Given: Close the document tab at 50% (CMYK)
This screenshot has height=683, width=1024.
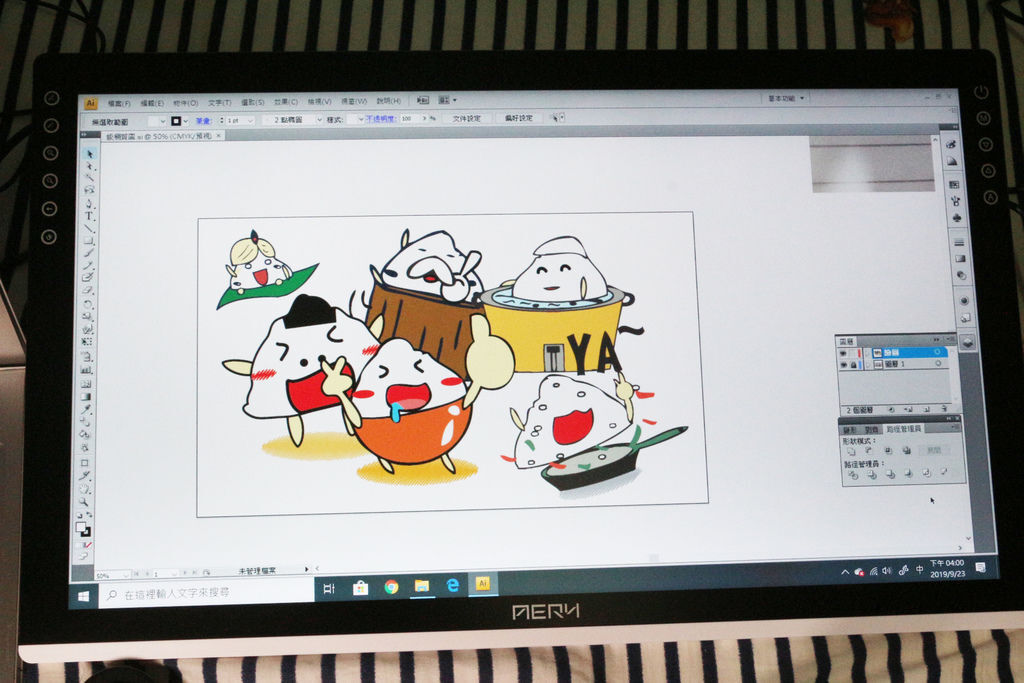Looking at the screenshot, I should click(x=219, y=136).
